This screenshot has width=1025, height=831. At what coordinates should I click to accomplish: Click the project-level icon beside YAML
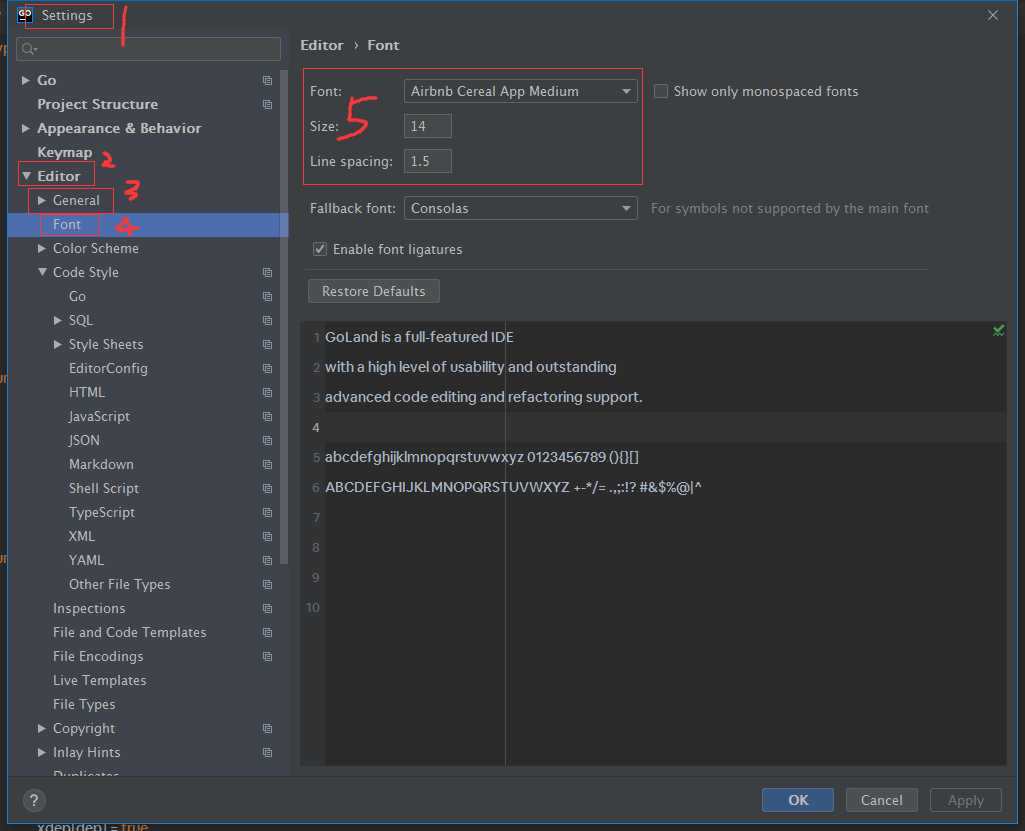tap(267, 560)
